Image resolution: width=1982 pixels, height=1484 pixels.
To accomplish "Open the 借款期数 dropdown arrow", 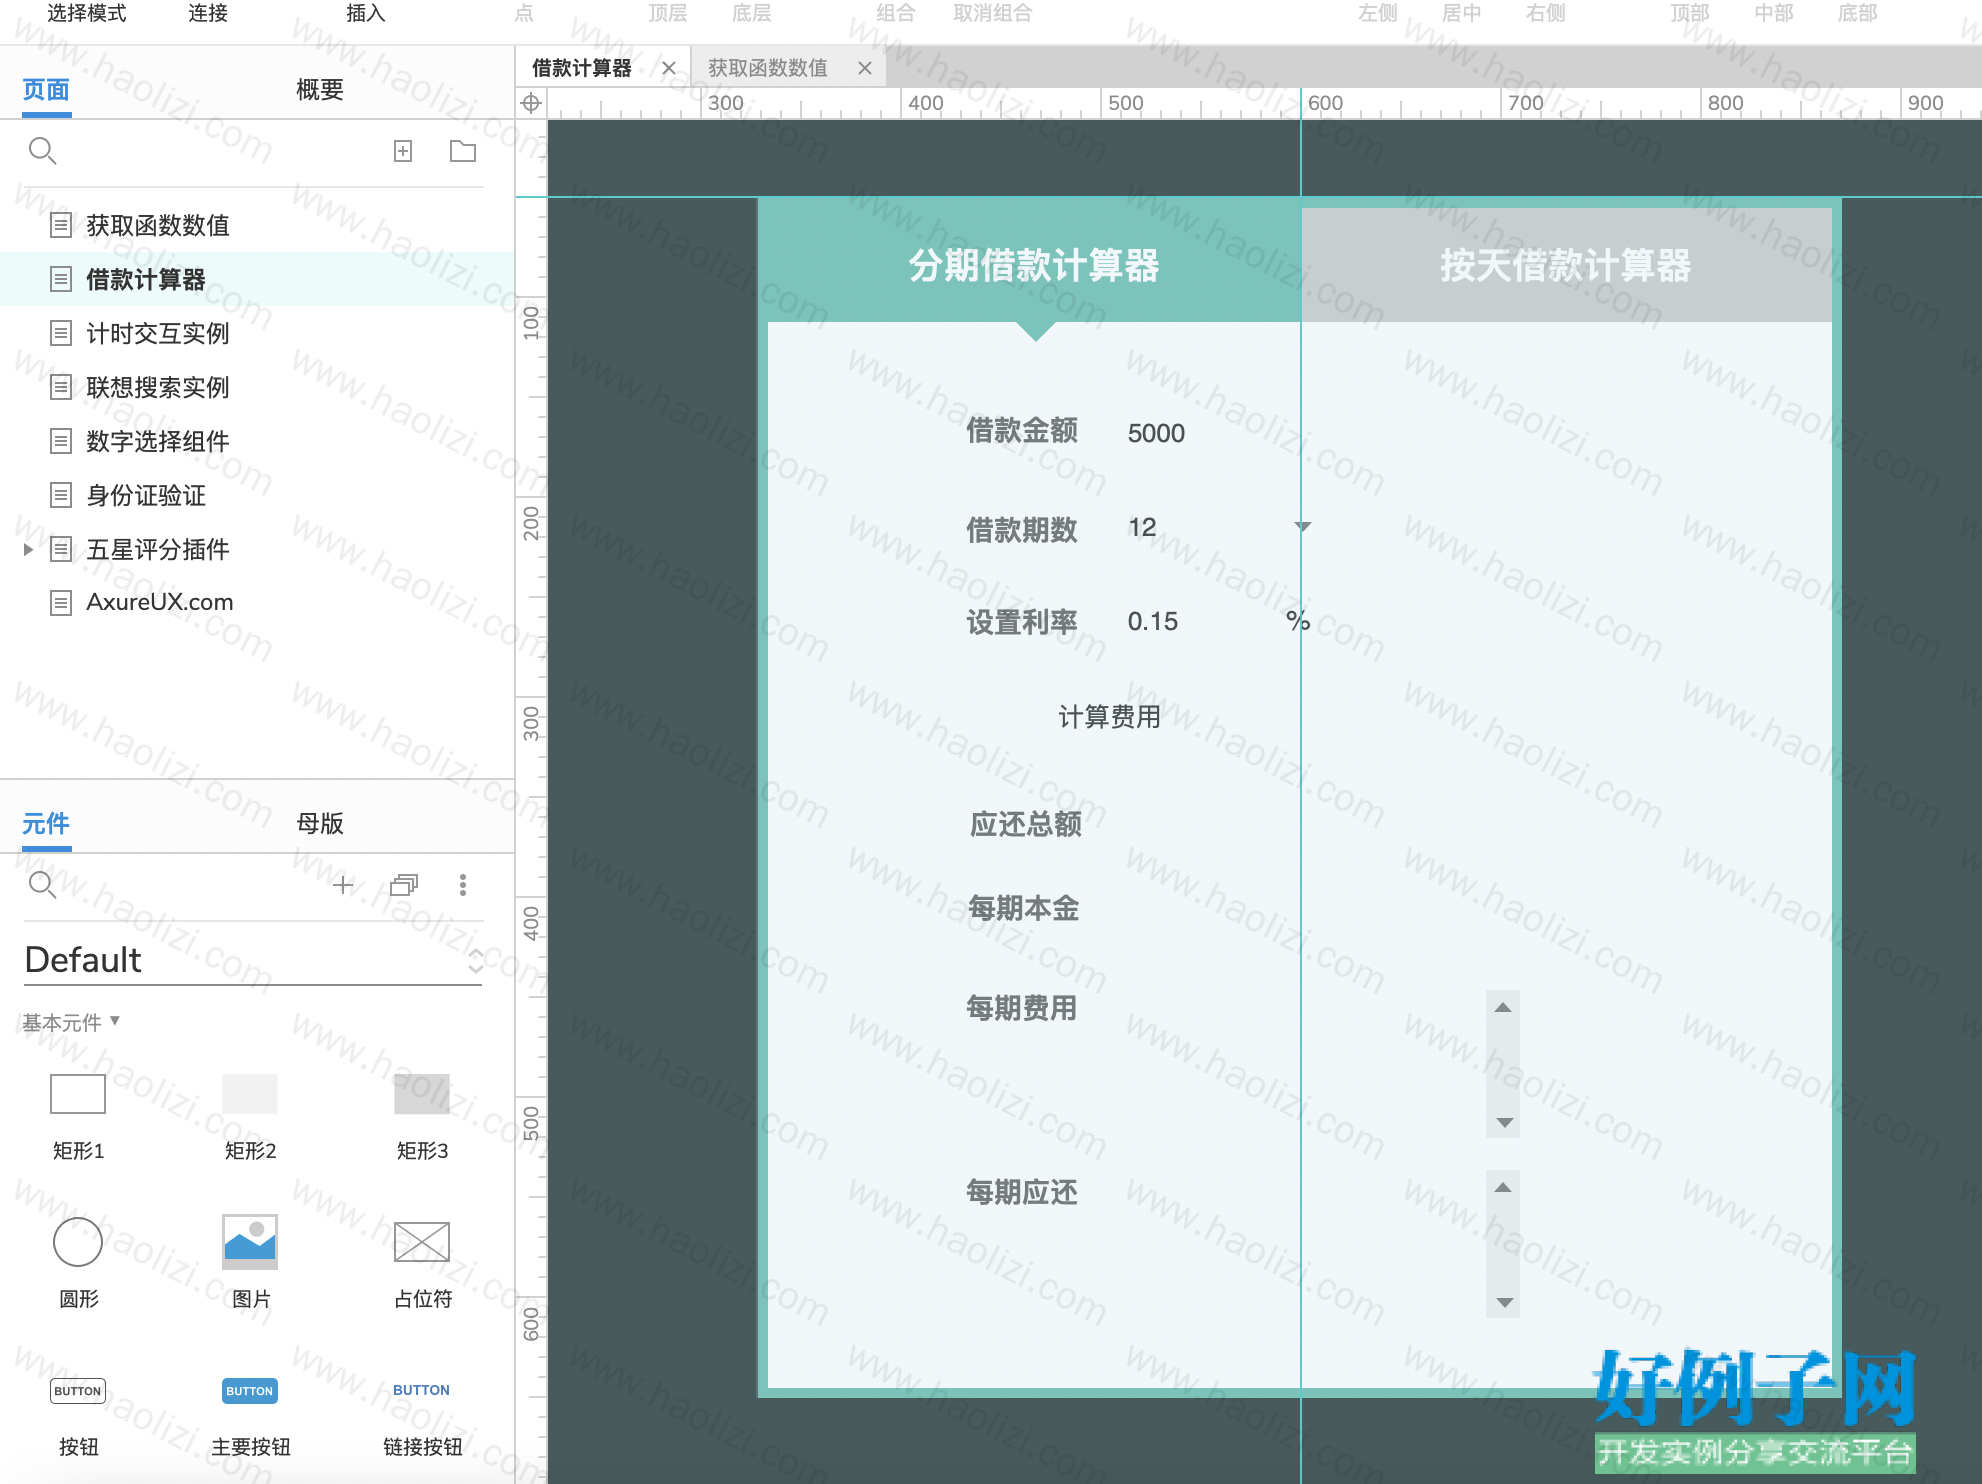I will (x=1302, y=526).
